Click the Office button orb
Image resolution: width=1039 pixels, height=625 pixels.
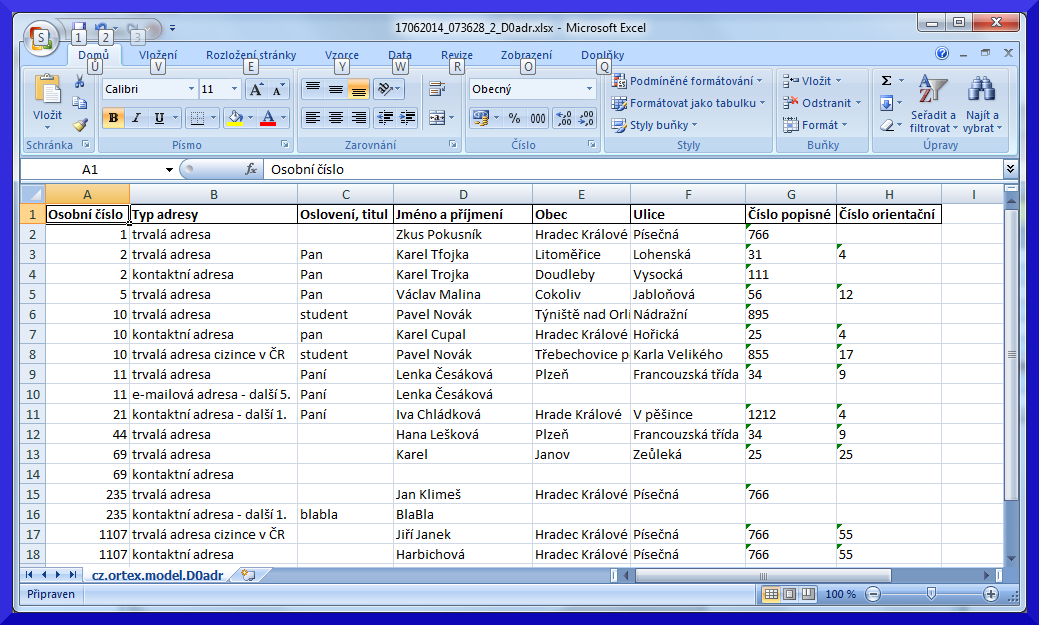pos(43,38)
